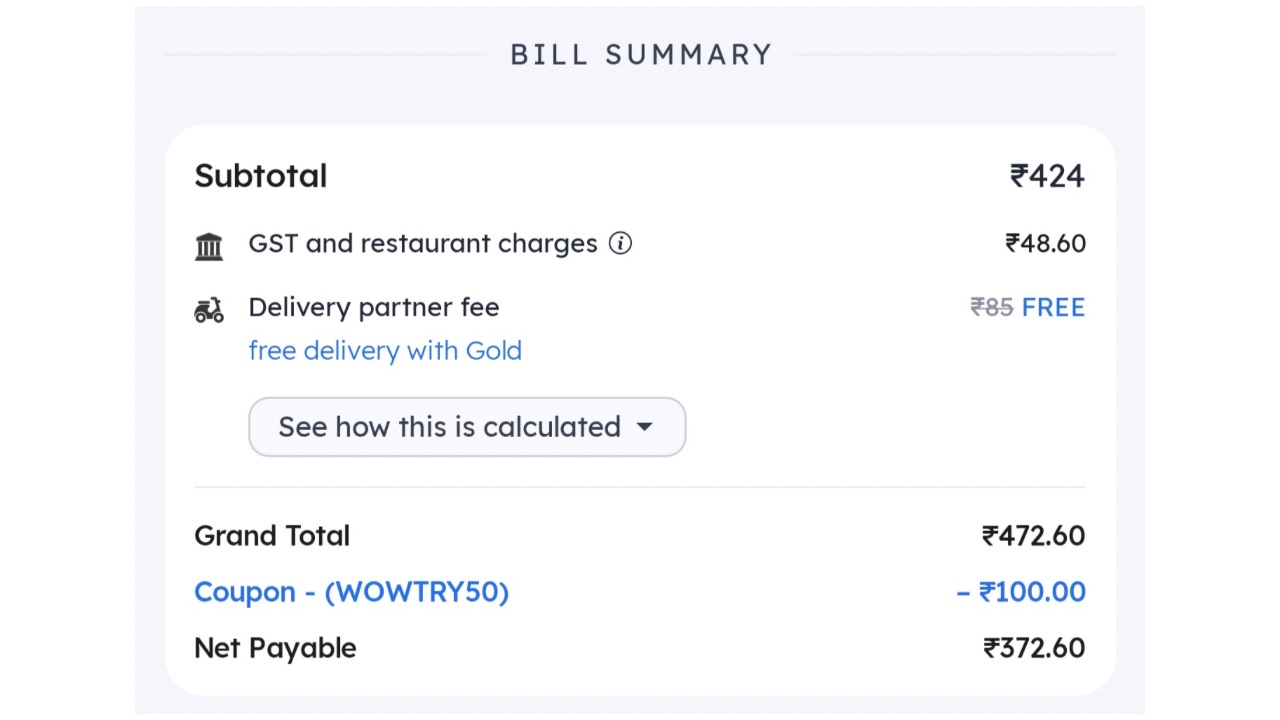Click the struck-through ₹85 delivery fee

(992, 307)
